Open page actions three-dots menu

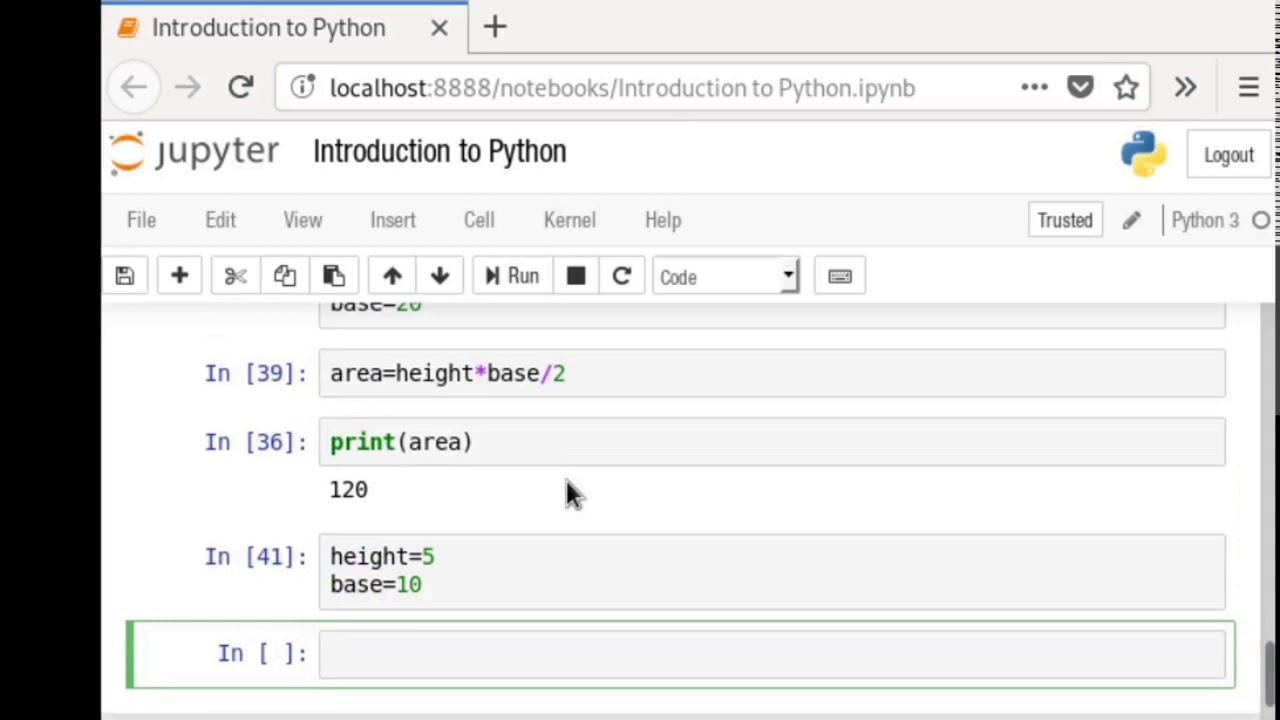click(1035, 88)
